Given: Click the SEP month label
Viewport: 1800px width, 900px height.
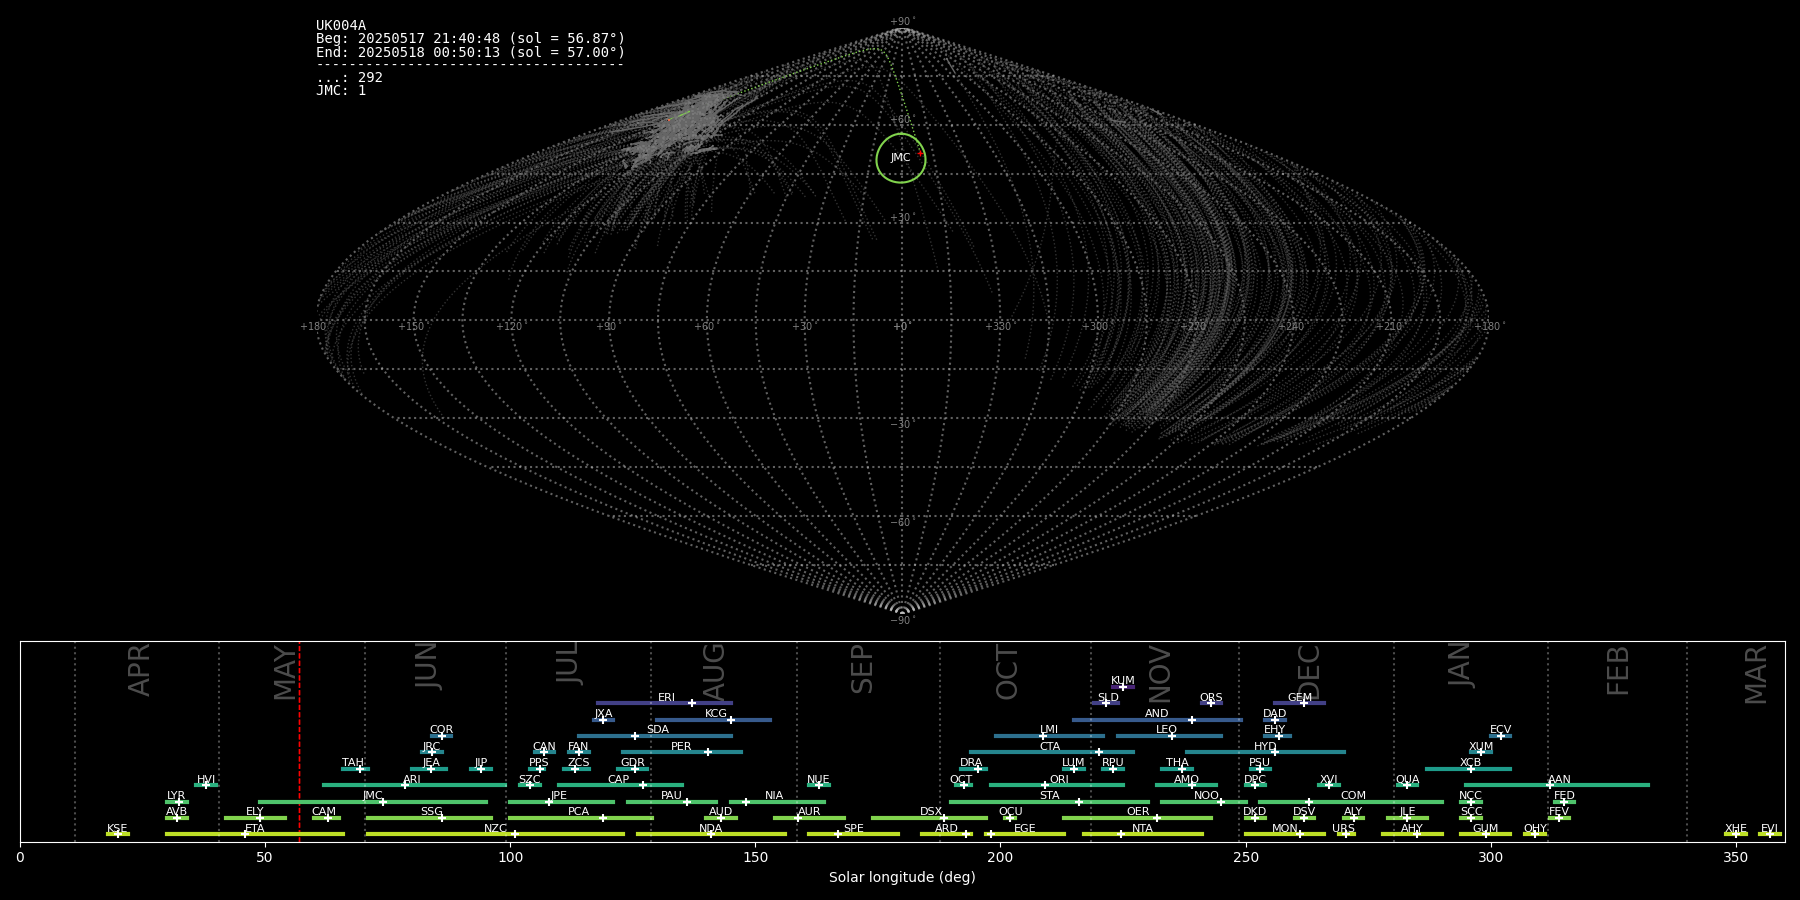Looking at the screenshot, I should (862, 669).
